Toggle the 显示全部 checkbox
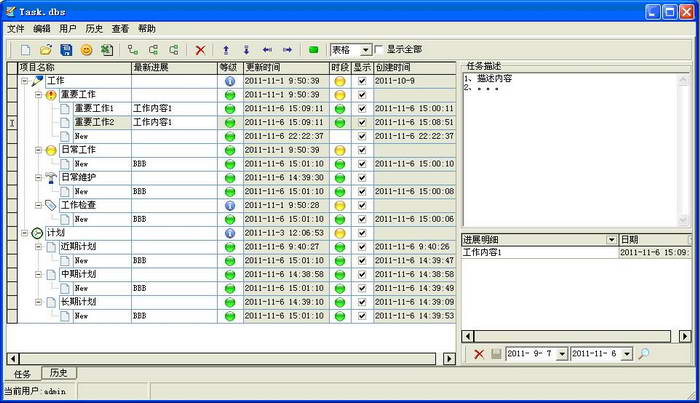 pos(379,49)
